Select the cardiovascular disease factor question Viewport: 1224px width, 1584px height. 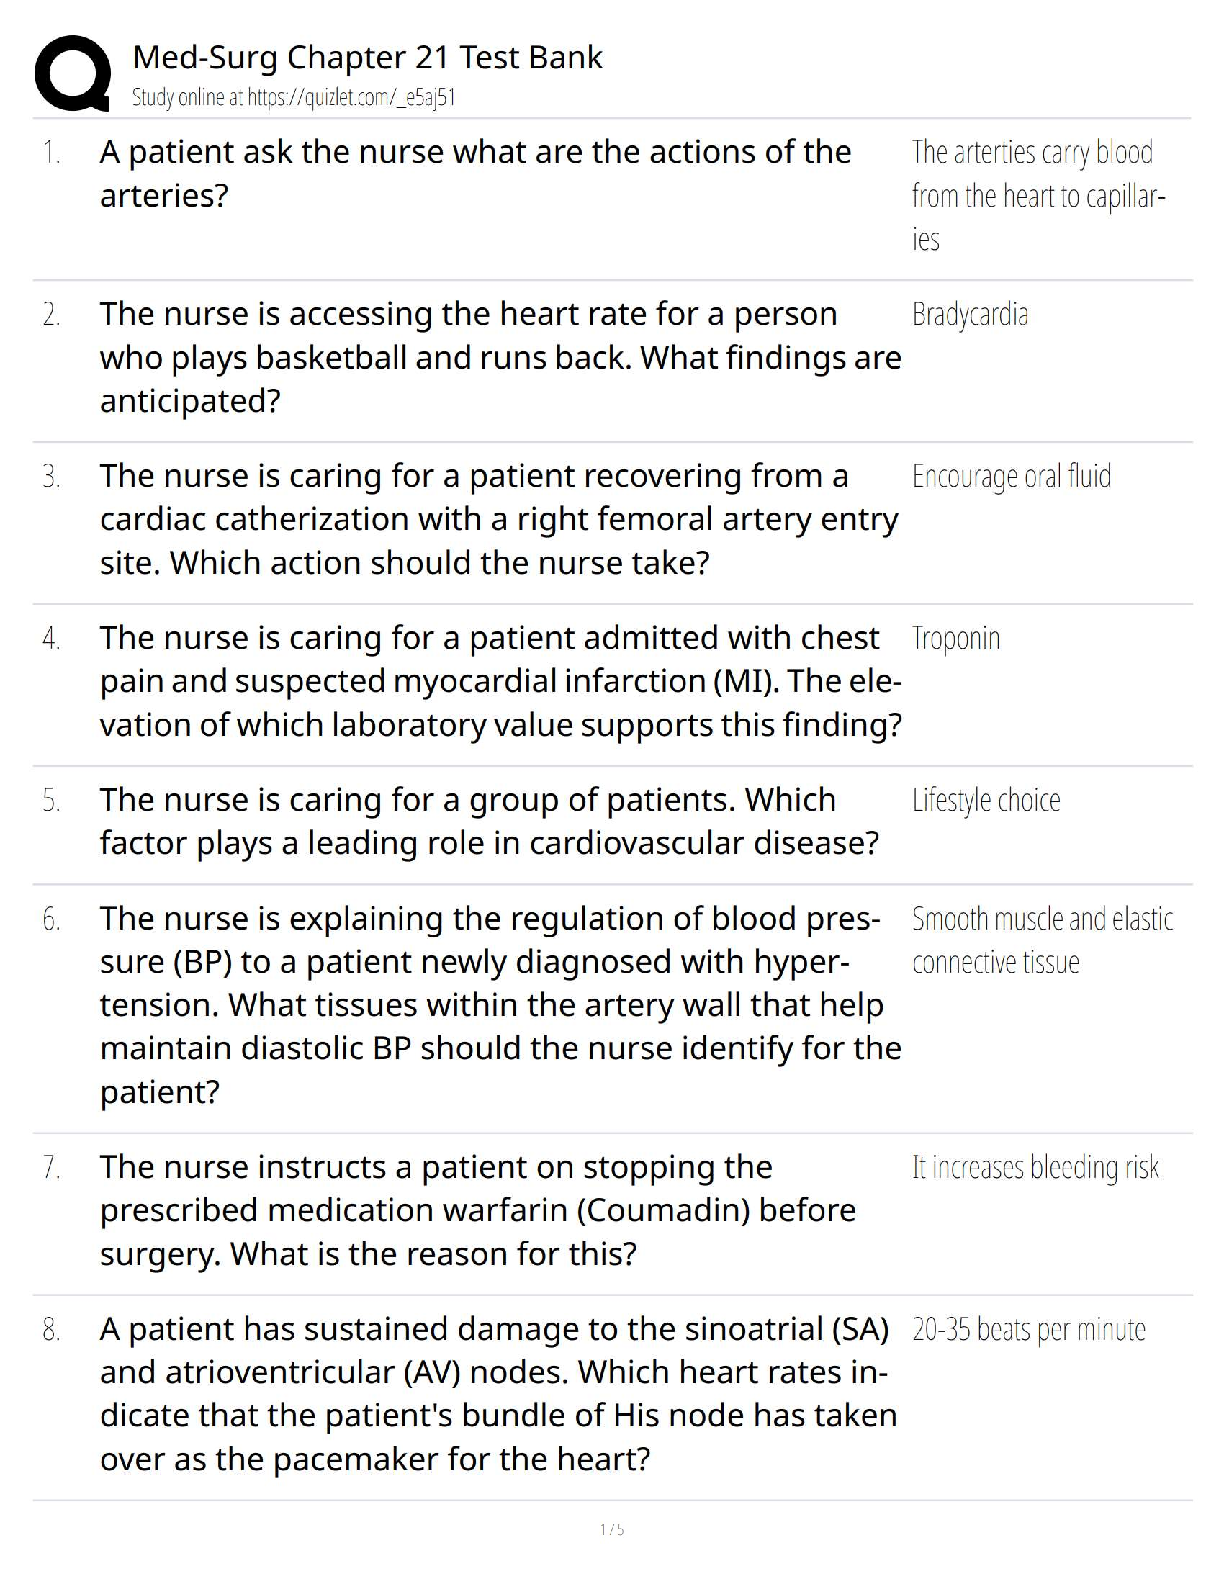(488, 821)
